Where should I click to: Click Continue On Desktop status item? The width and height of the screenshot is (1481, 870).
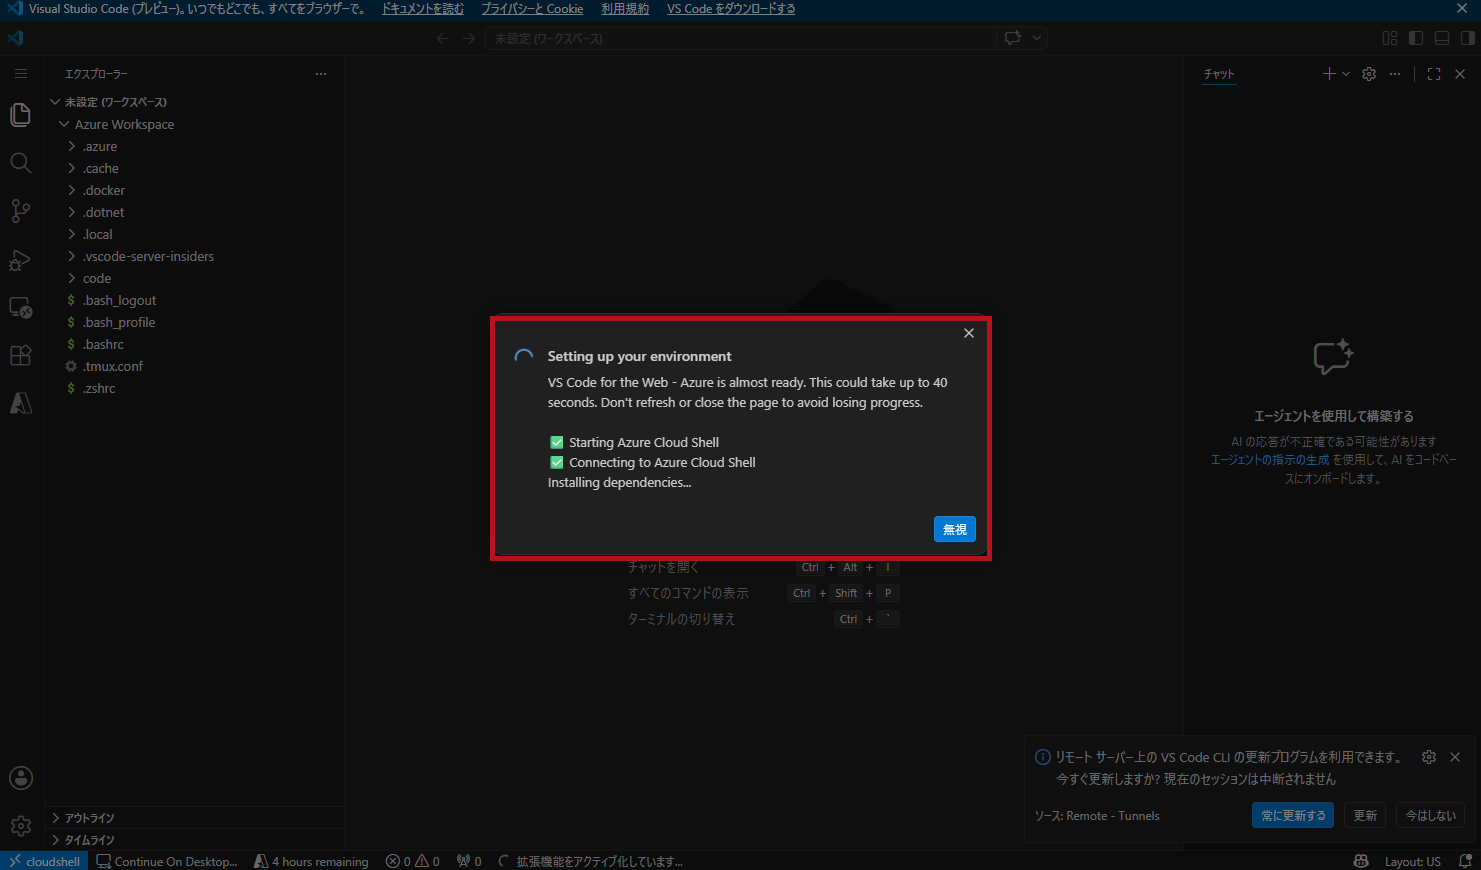pyautogui.click(x=167, y=861)
